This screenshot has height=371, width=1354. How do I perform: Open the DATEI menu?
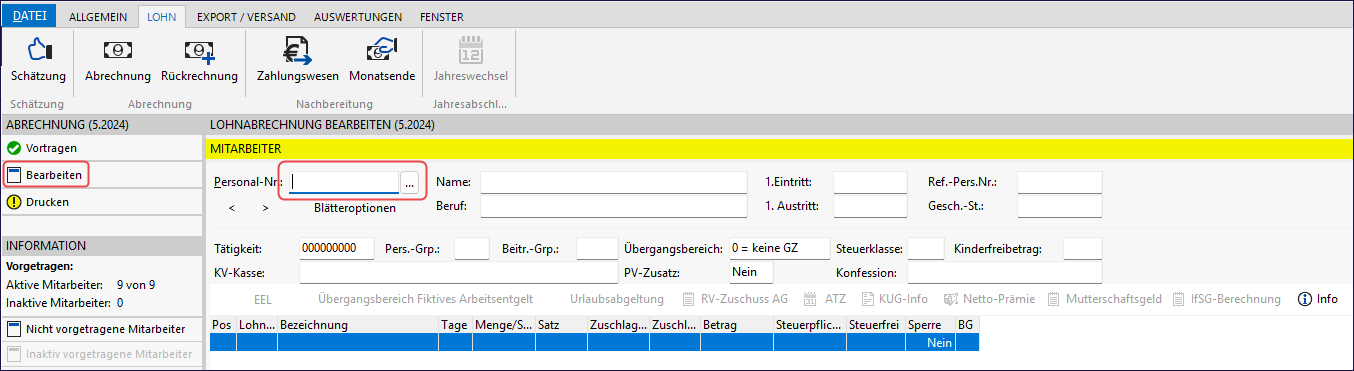point(29,16)
